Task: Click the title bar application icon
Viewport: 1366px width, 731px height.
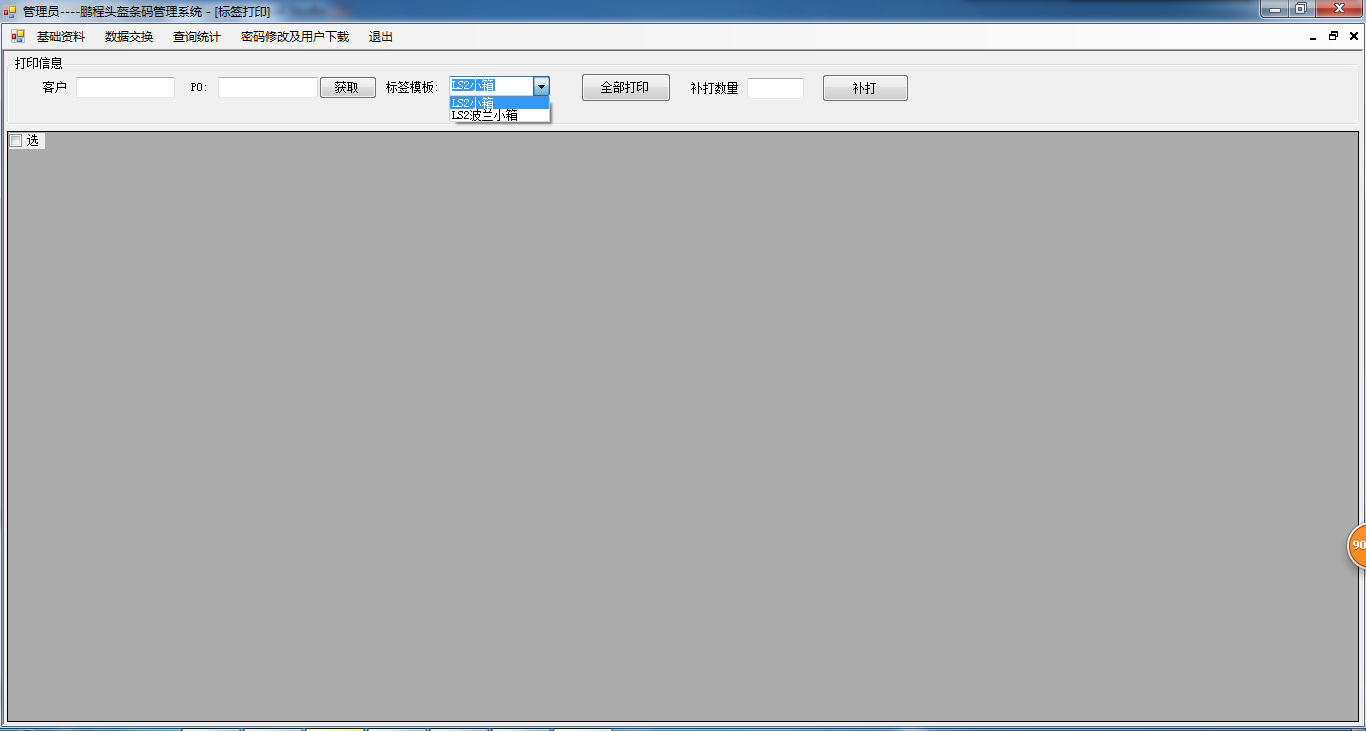Action: point(10,11)
